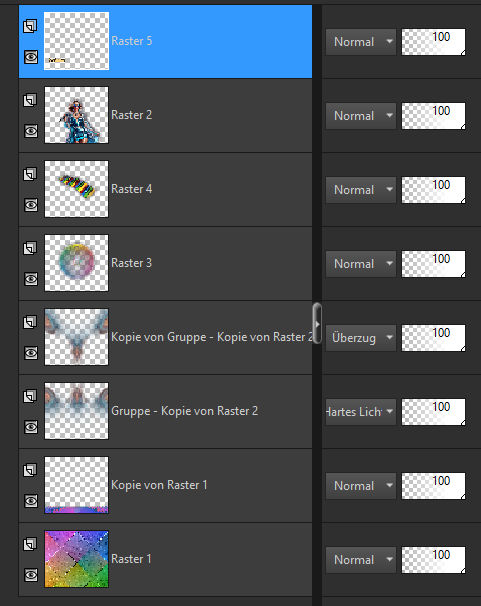Screen dimensions: 481x606
Task: Hide the Raster 5 layer with its eye
Action: 31,57
